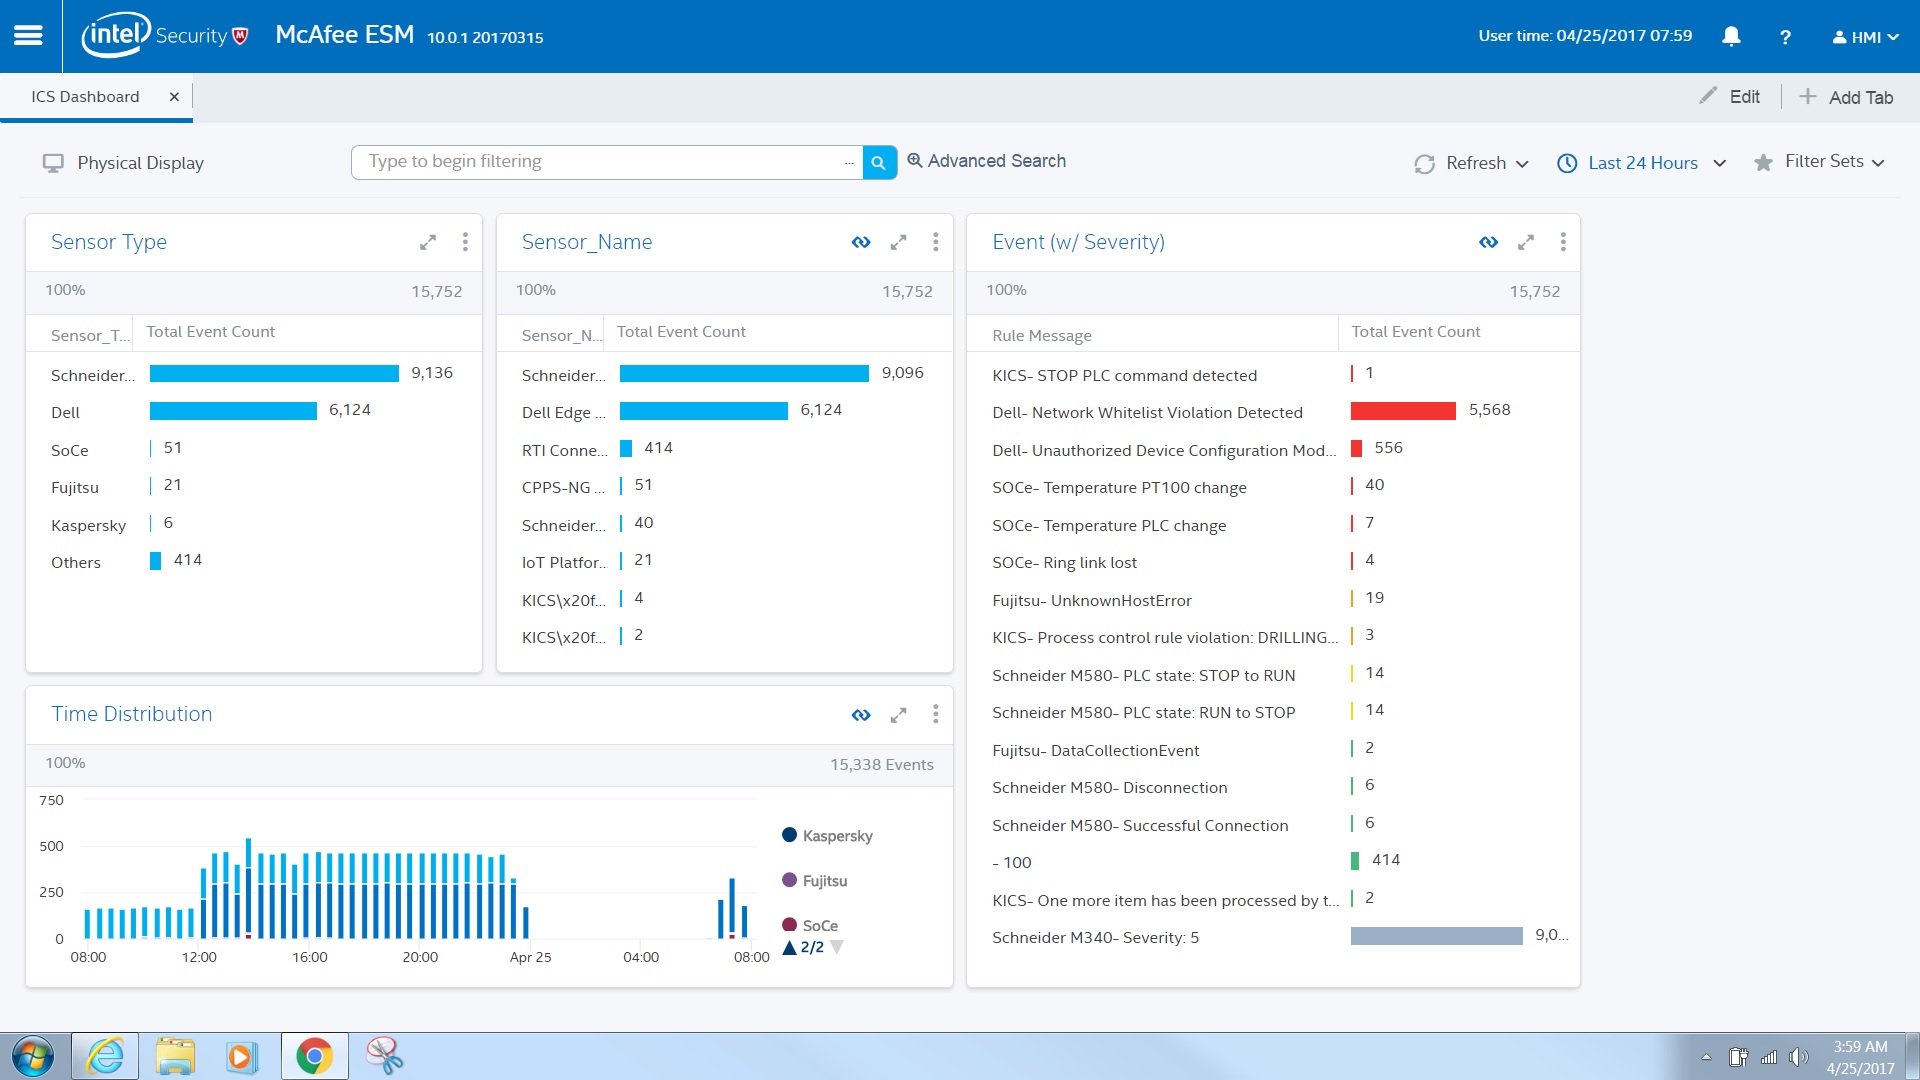Click the red Network Whitelist Violation bar
This screenshot has height=1080, width=1920.
pos(1403,411)
